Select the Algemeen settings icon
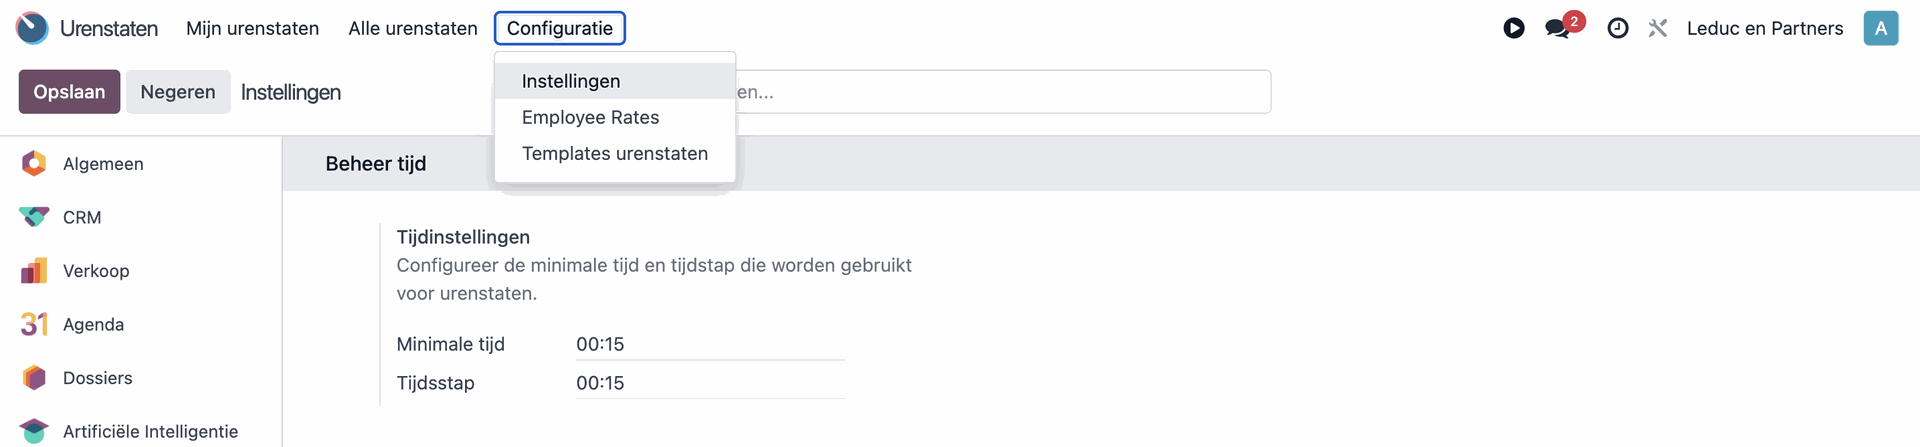This screenshot has height=447, width=1920. pyautogui.click(x=34, y=164)
